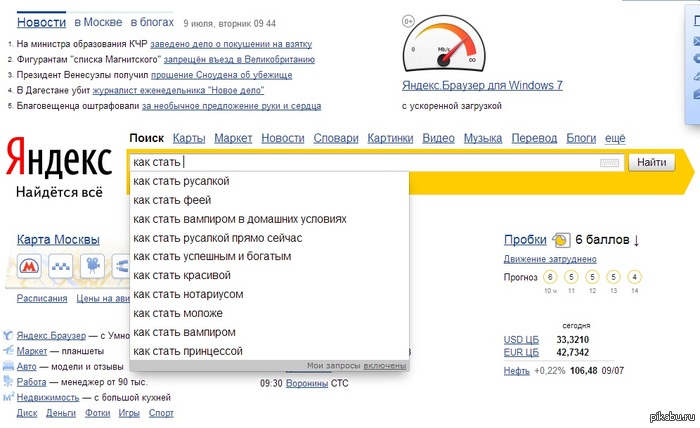
Task: Open news link прошение Сноудена об убежище
Action: coord(221,75)
